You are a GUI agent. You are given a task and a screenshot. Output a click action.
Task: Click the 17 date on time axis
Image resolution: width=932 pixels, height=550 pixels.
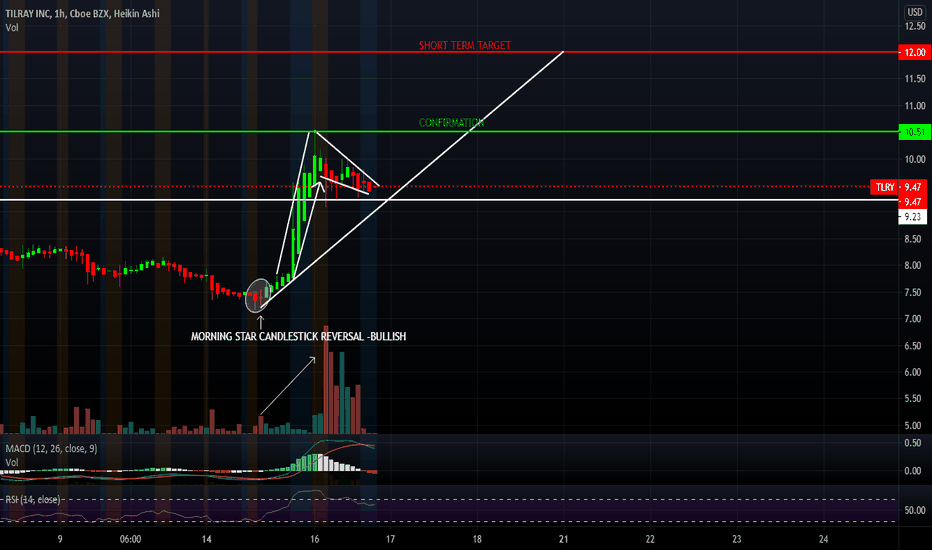click(x=391, y=539)
